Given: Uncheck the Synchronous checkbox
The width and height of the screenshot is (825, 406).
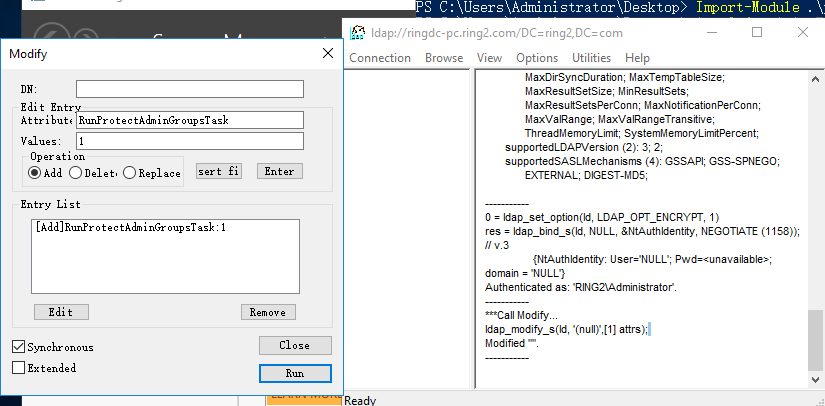Looking at the screenshot, I should 19,347.
